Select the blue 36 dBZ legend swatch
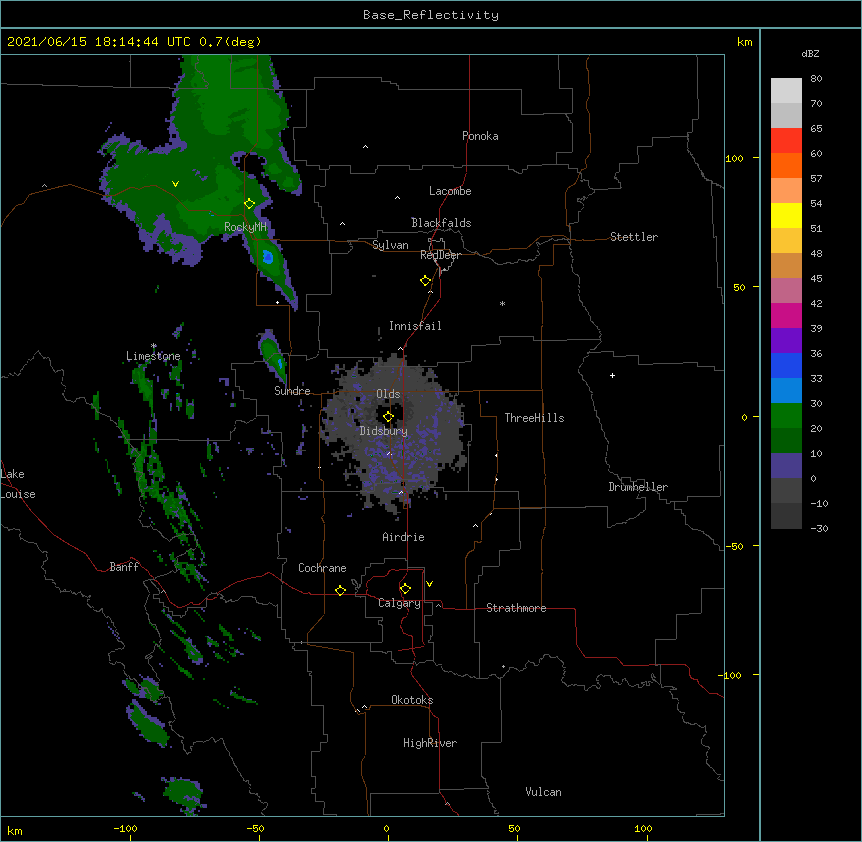 coord(786,365)
